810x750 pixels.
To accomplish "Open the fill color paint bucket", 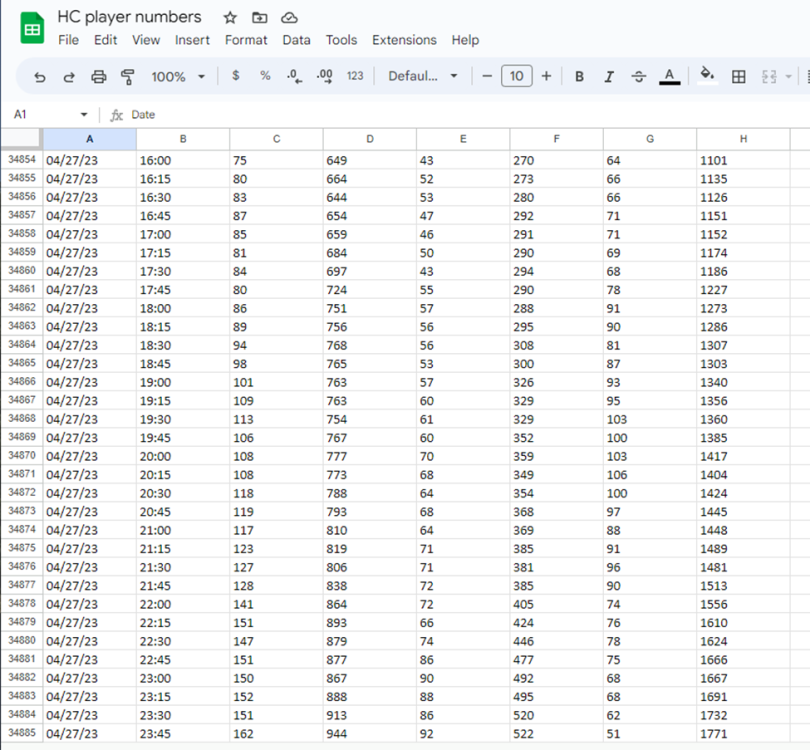I will click(707, 76).
